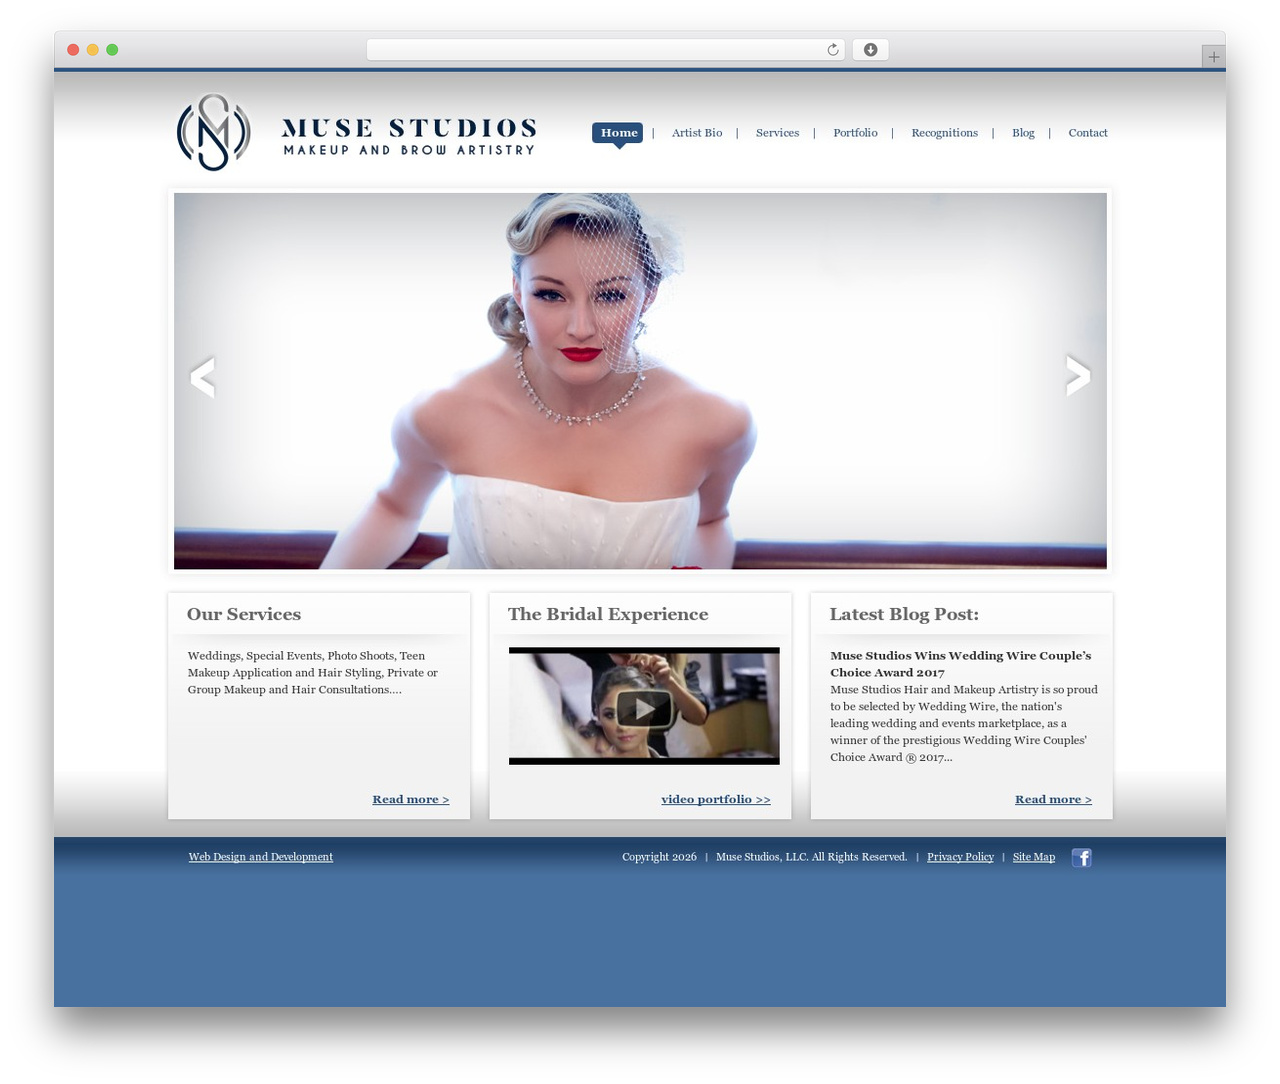Open the Privacy Policy link
The height and width of the screenshot is (1084, 1280).
(x=960, y=857)
